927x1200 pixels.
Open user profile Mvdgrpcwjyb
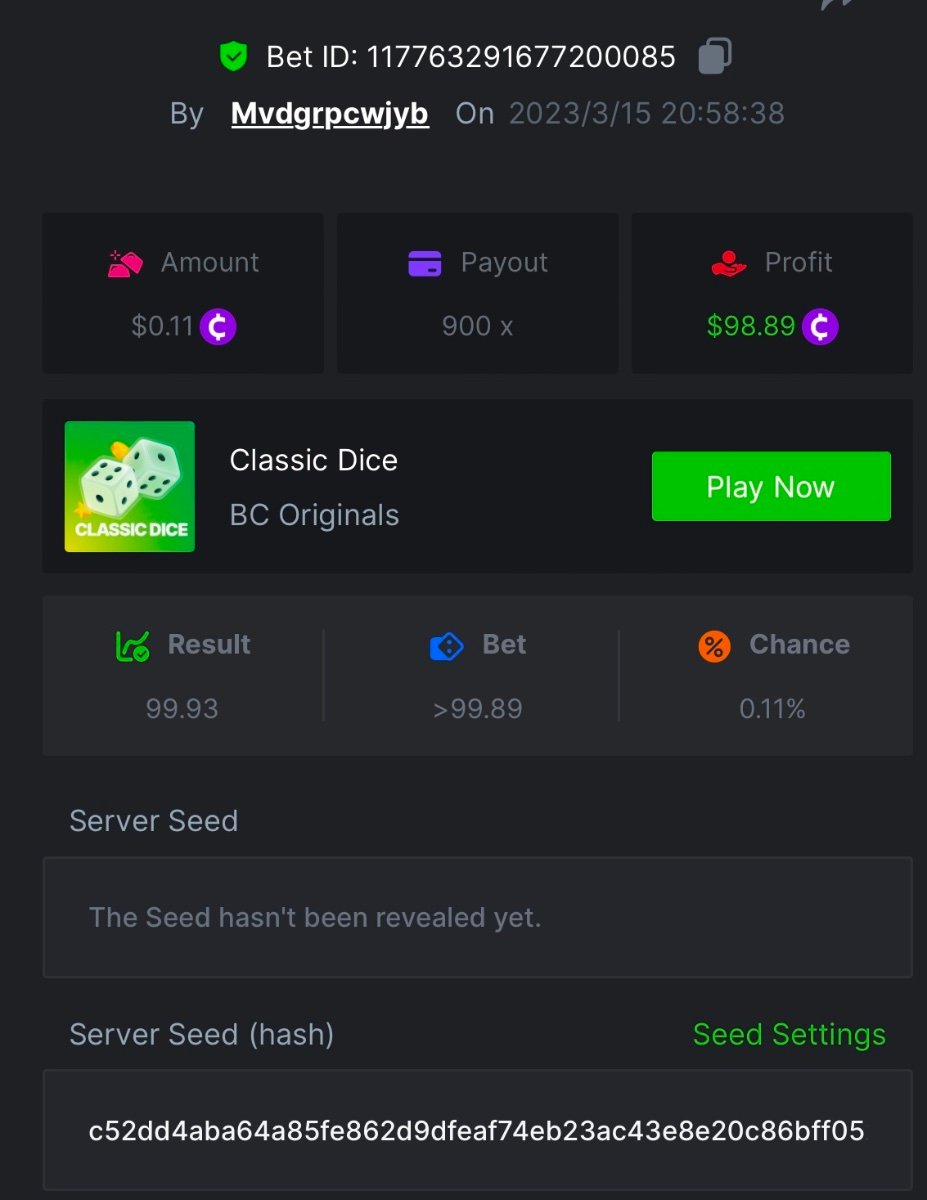pos(330,114)
